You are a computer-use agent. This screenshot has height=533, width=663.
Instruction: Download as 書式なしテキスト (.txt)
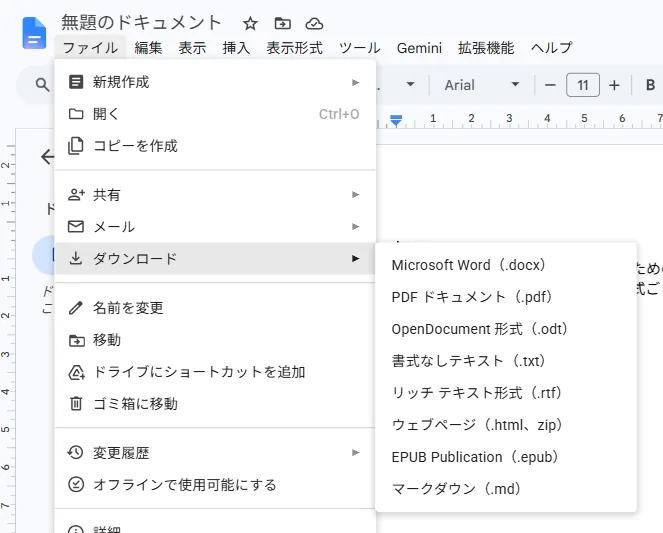coord(506,361)
